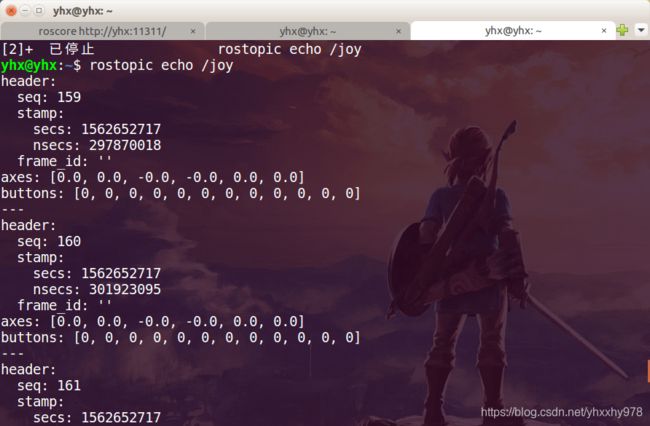Click the window title yhx@yhx: ~
The width and height of the screenshot is (650, 426).
click(x=82, y=11)
